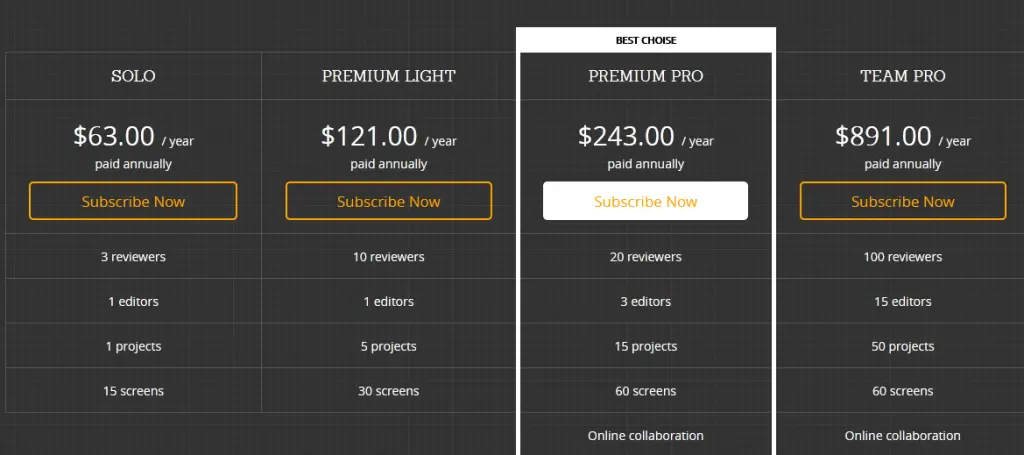Click the $121.00 per year price

click(389, 136)
